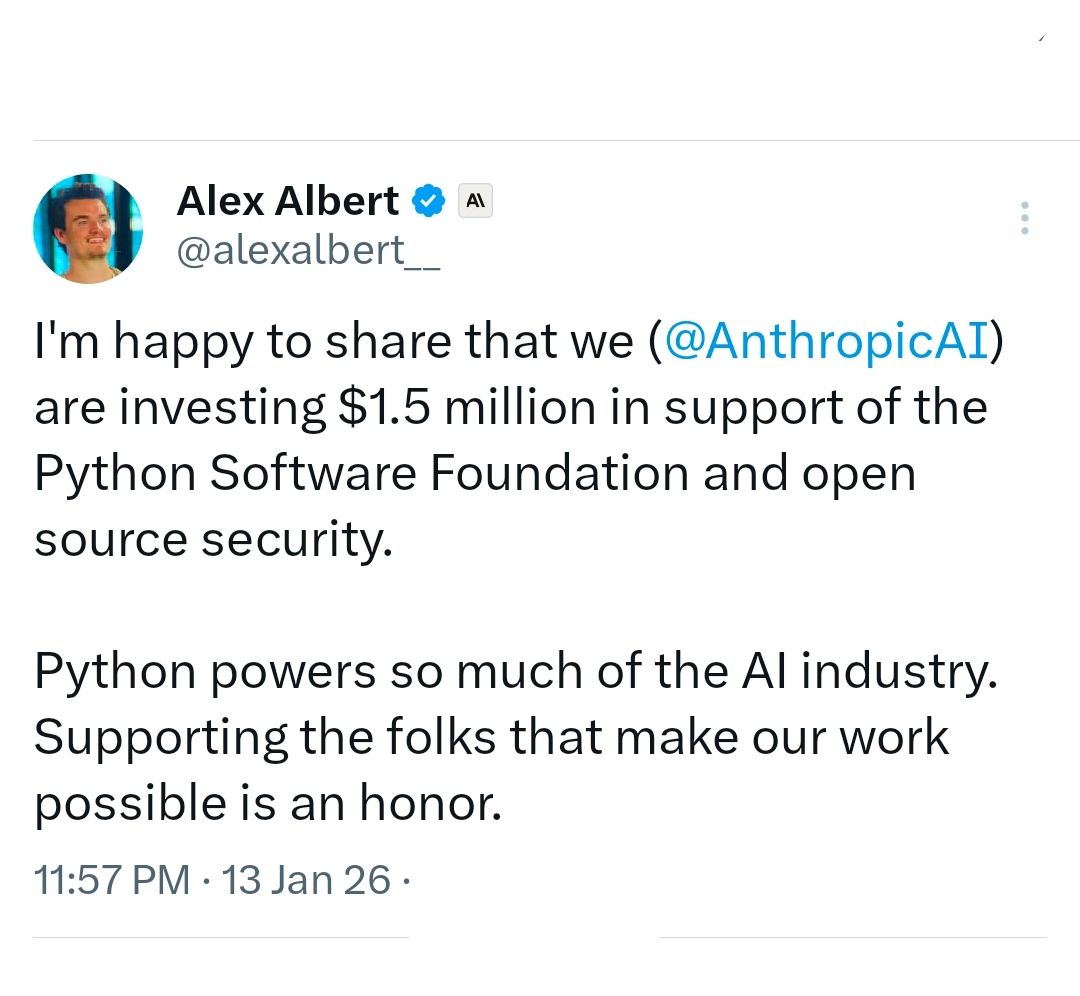Follow the @AnthropicAI mention link
The width and height of the screenshot is (1080, 996).
click(825, 342)
